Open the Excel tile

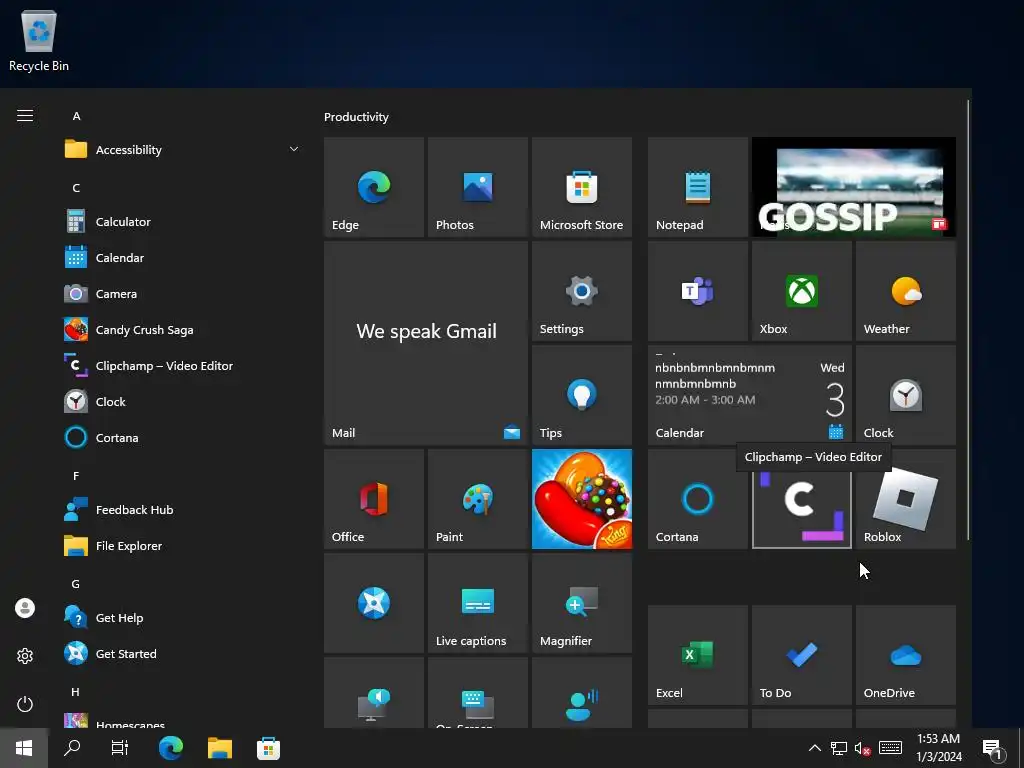pyautogui.click(x=697, y=655)
